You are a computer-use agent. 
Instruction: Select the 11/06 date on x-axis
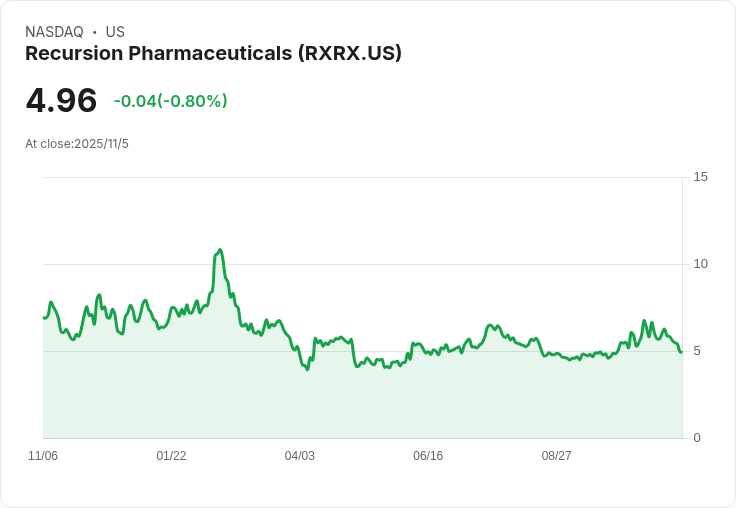[x=43, y=456]
